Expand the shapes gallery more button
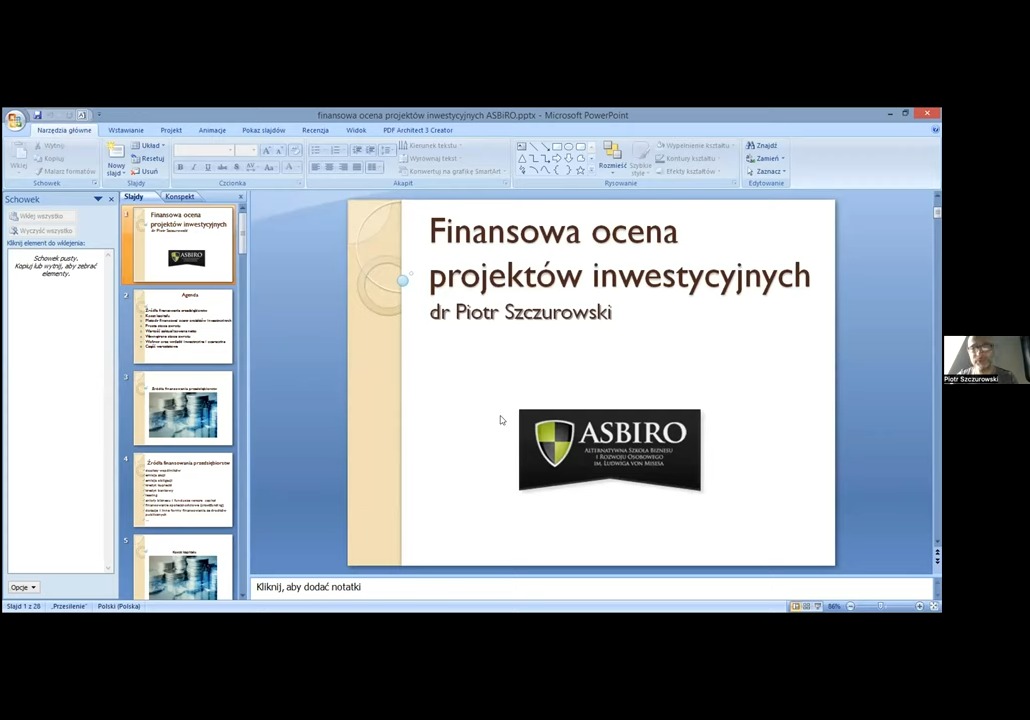 click(x=591, y=170)
